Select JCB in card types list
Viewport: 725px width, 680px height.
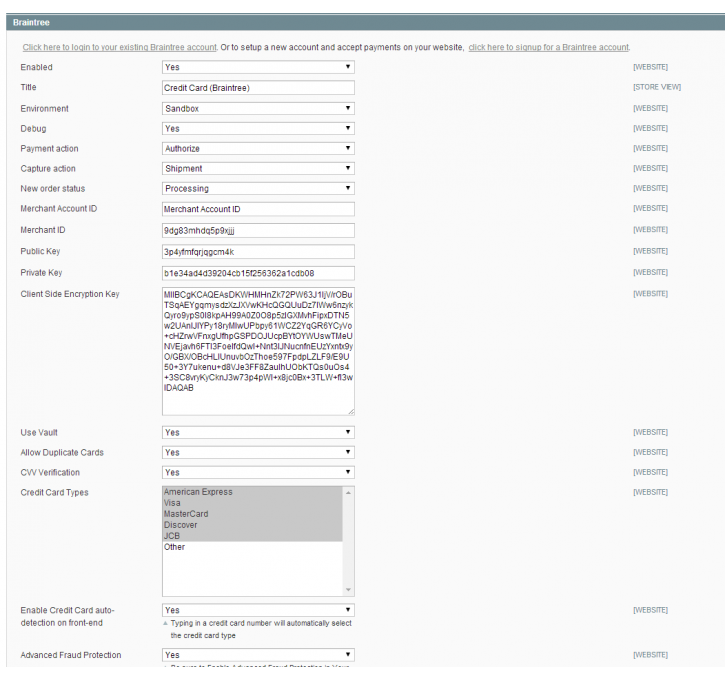tap(252, 536)
